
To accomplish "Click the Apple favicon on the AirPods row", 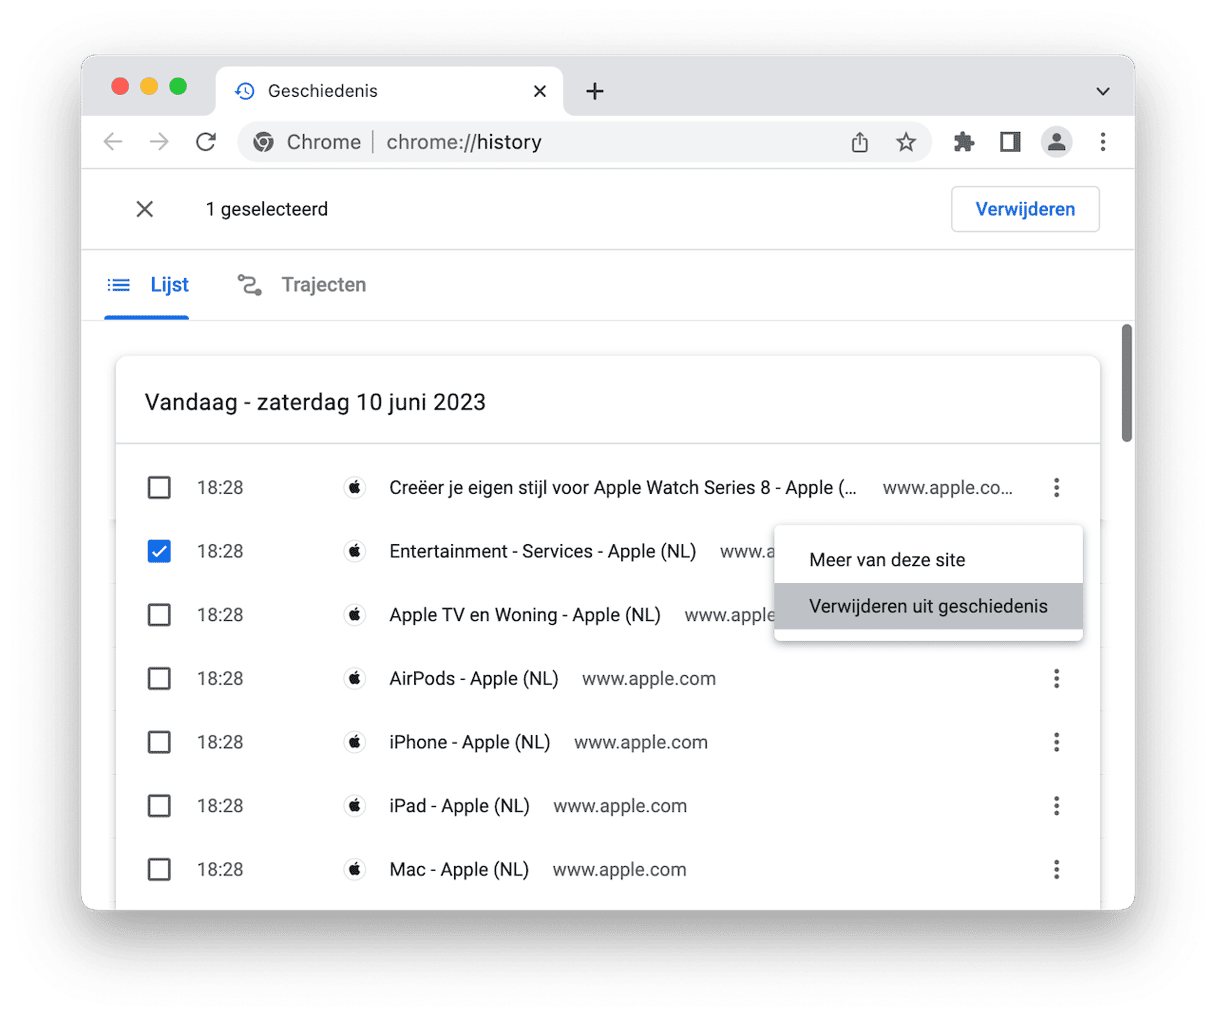I will [x=355, y=679].
